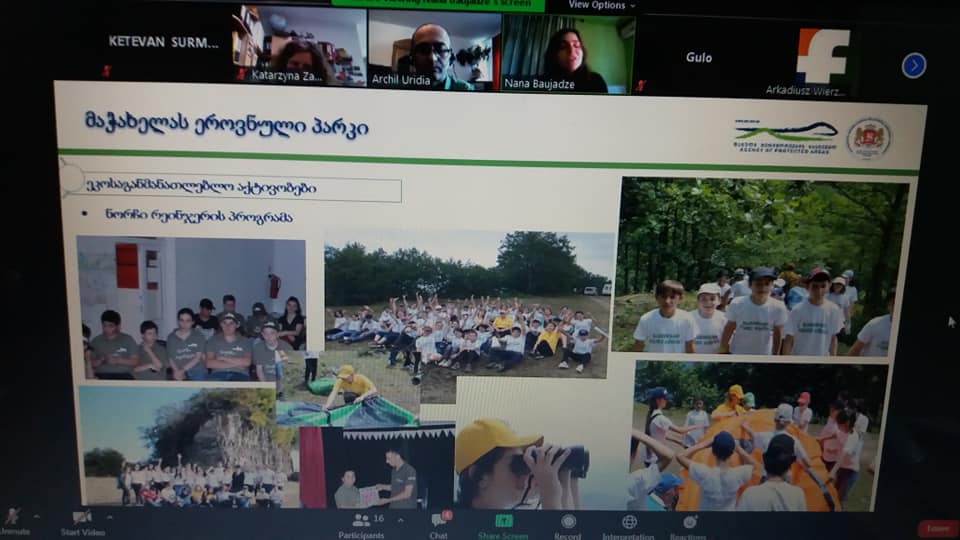Image resolution: width=960 pixels, height=540 pixels.
Task: Click the large group field photo
Action: click(x=468, y=304)
